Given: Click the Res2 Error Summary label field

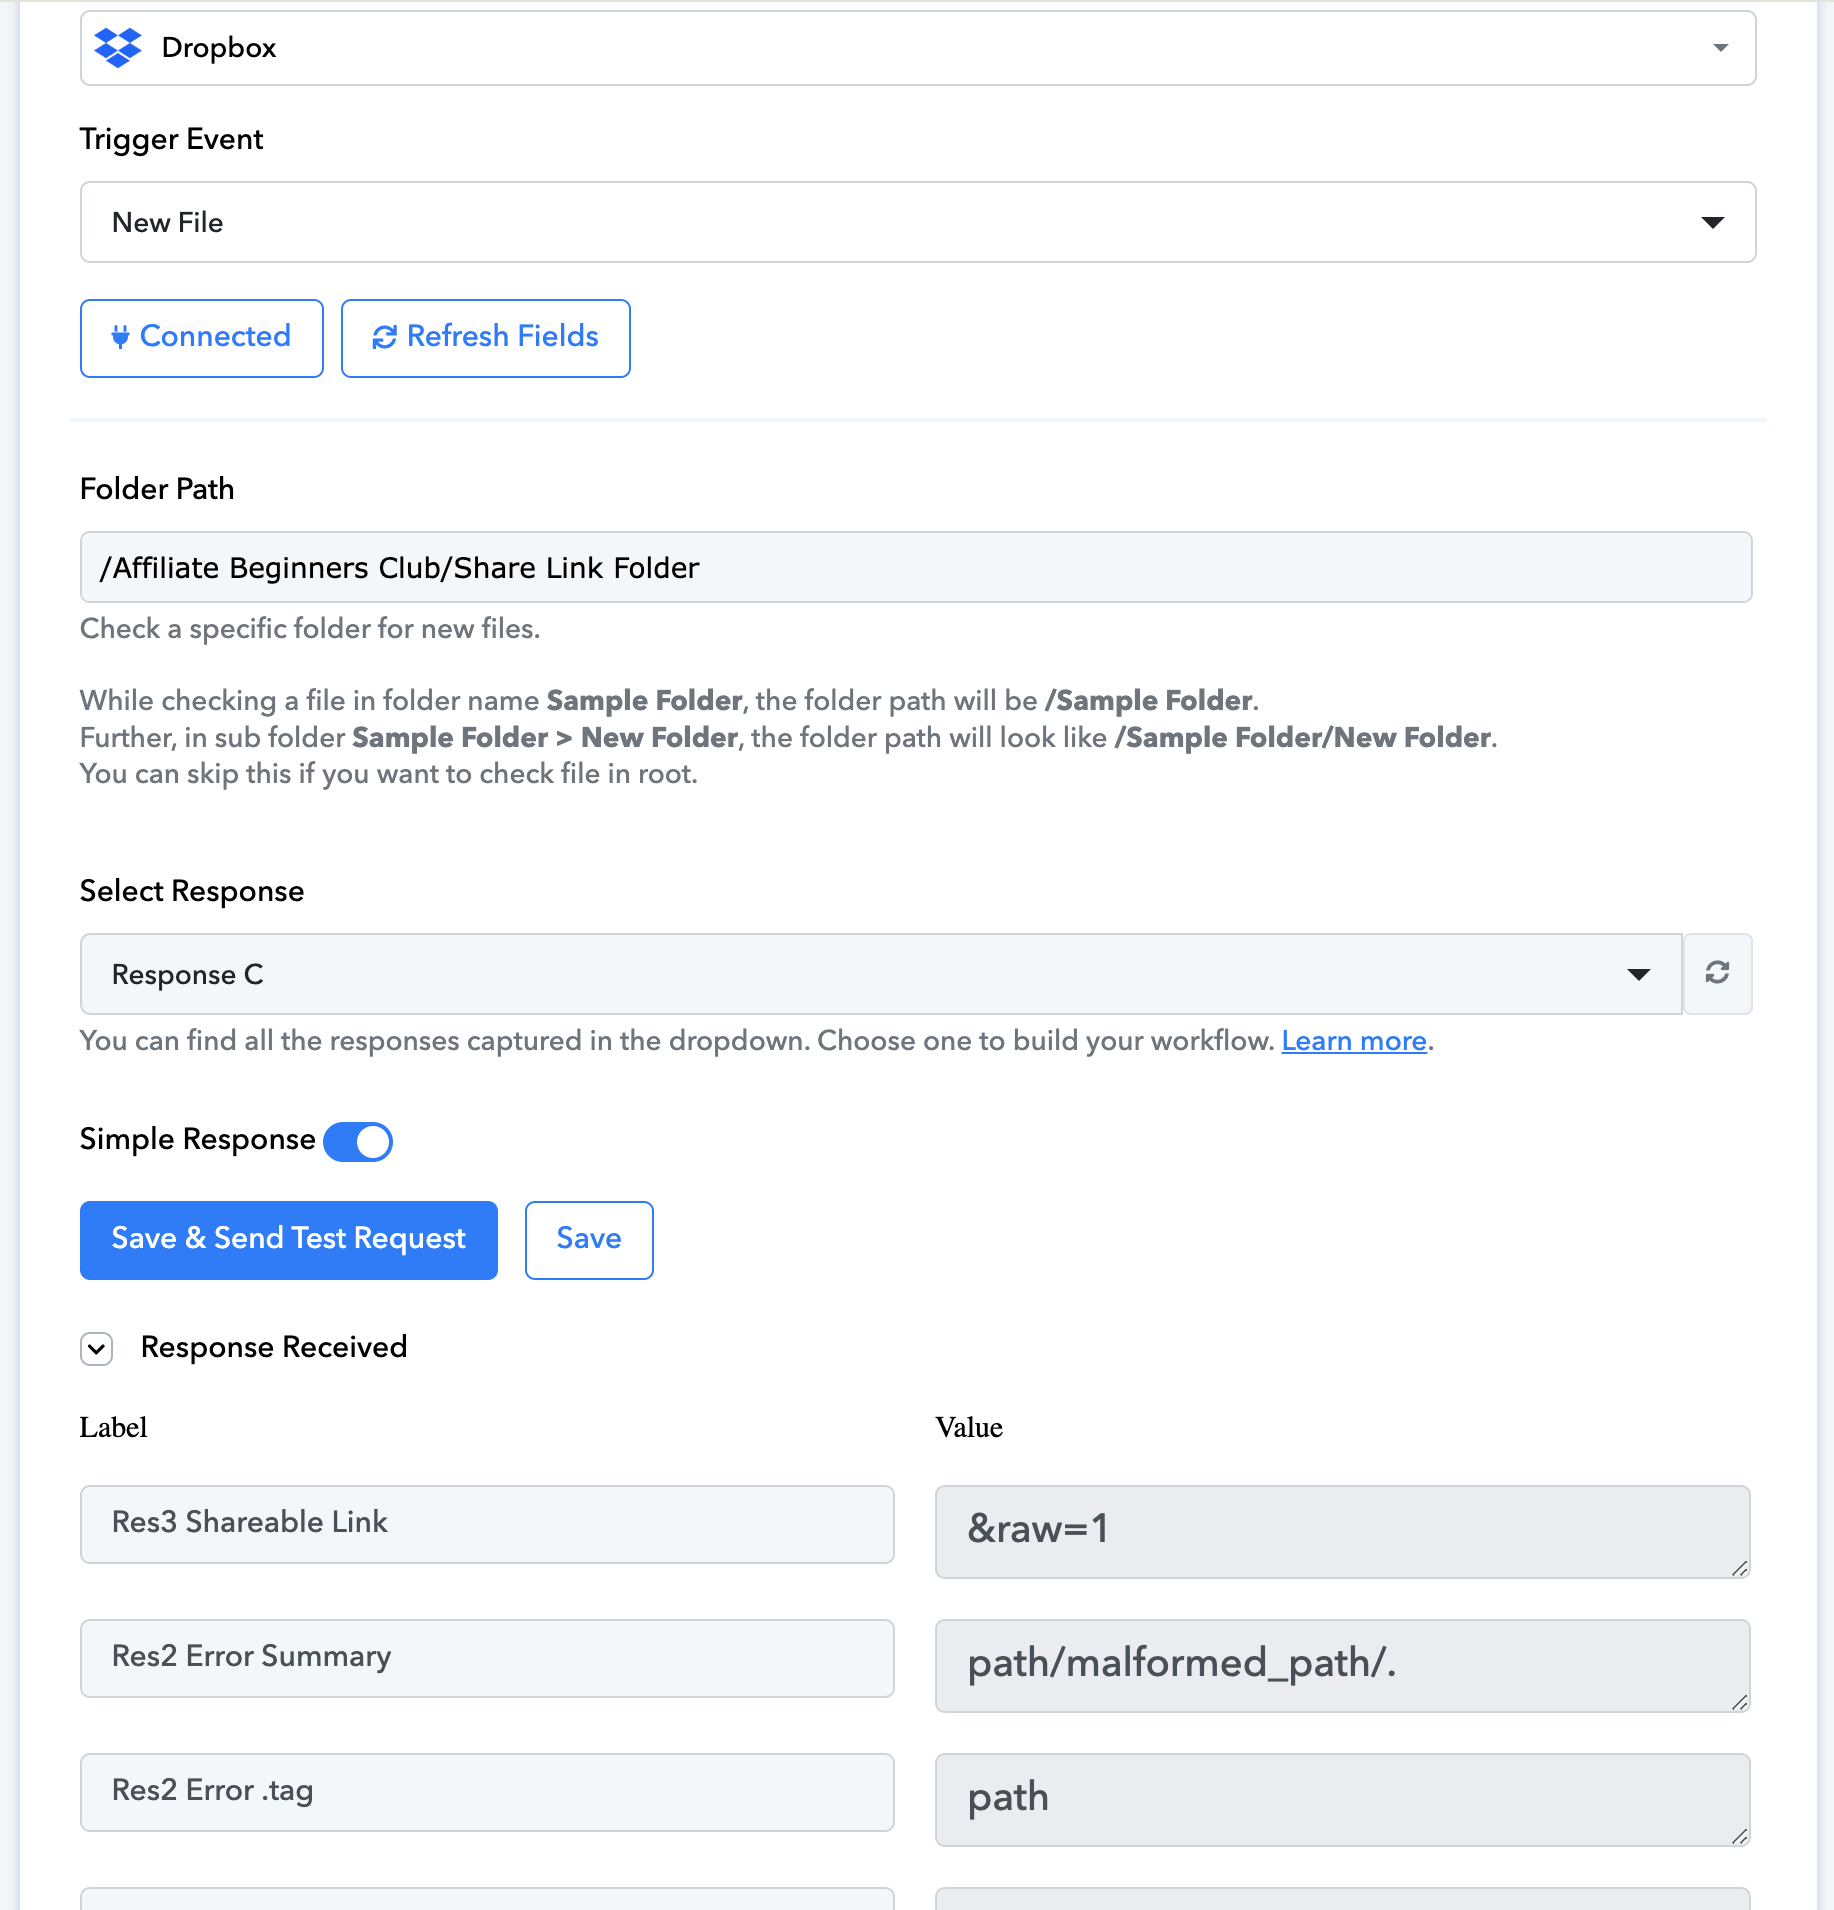Looking at the screenshot, I should (487, 1657).
